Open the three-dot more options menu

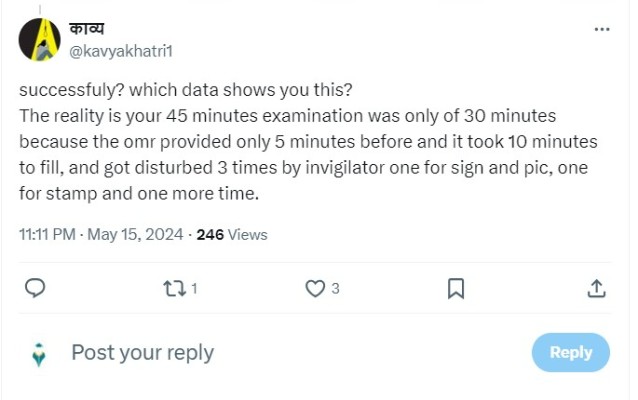602,30
